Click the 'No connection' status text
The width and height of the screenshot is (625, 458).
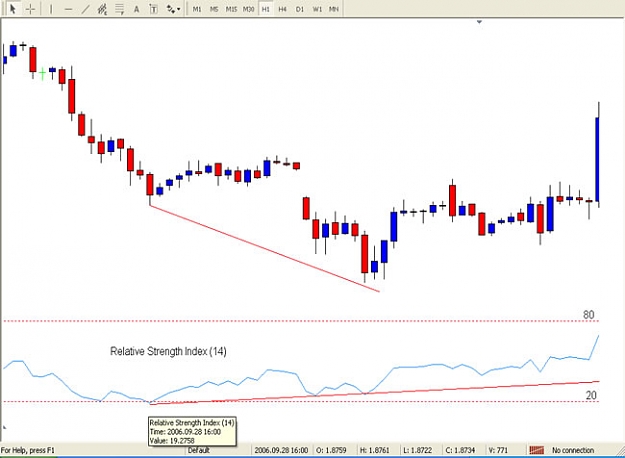tap(573, 450)
